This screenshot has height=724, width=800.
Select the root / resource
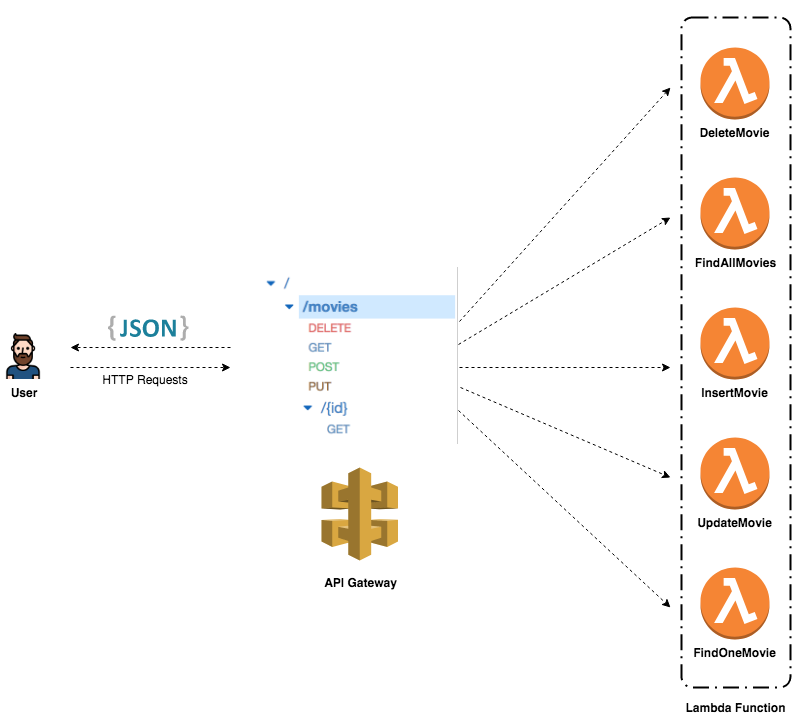[287, 283]
